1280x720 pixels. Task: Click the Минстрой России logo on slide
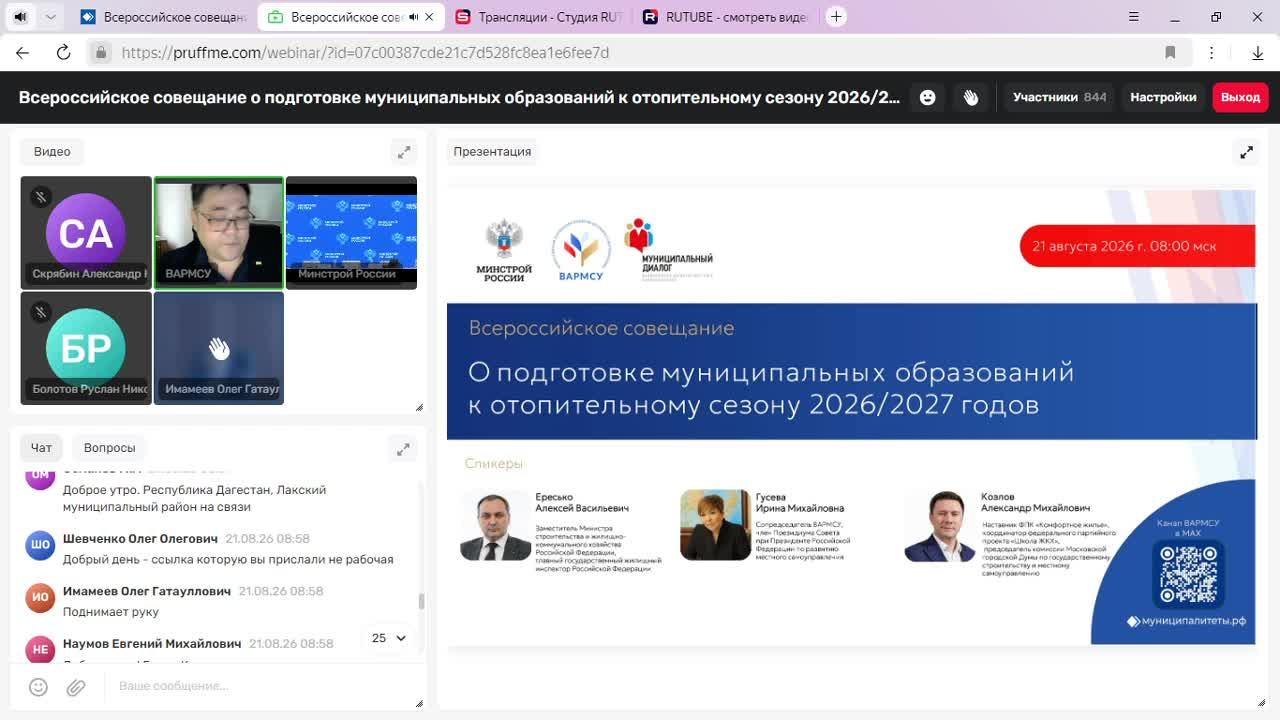click(x=504, y=251)
